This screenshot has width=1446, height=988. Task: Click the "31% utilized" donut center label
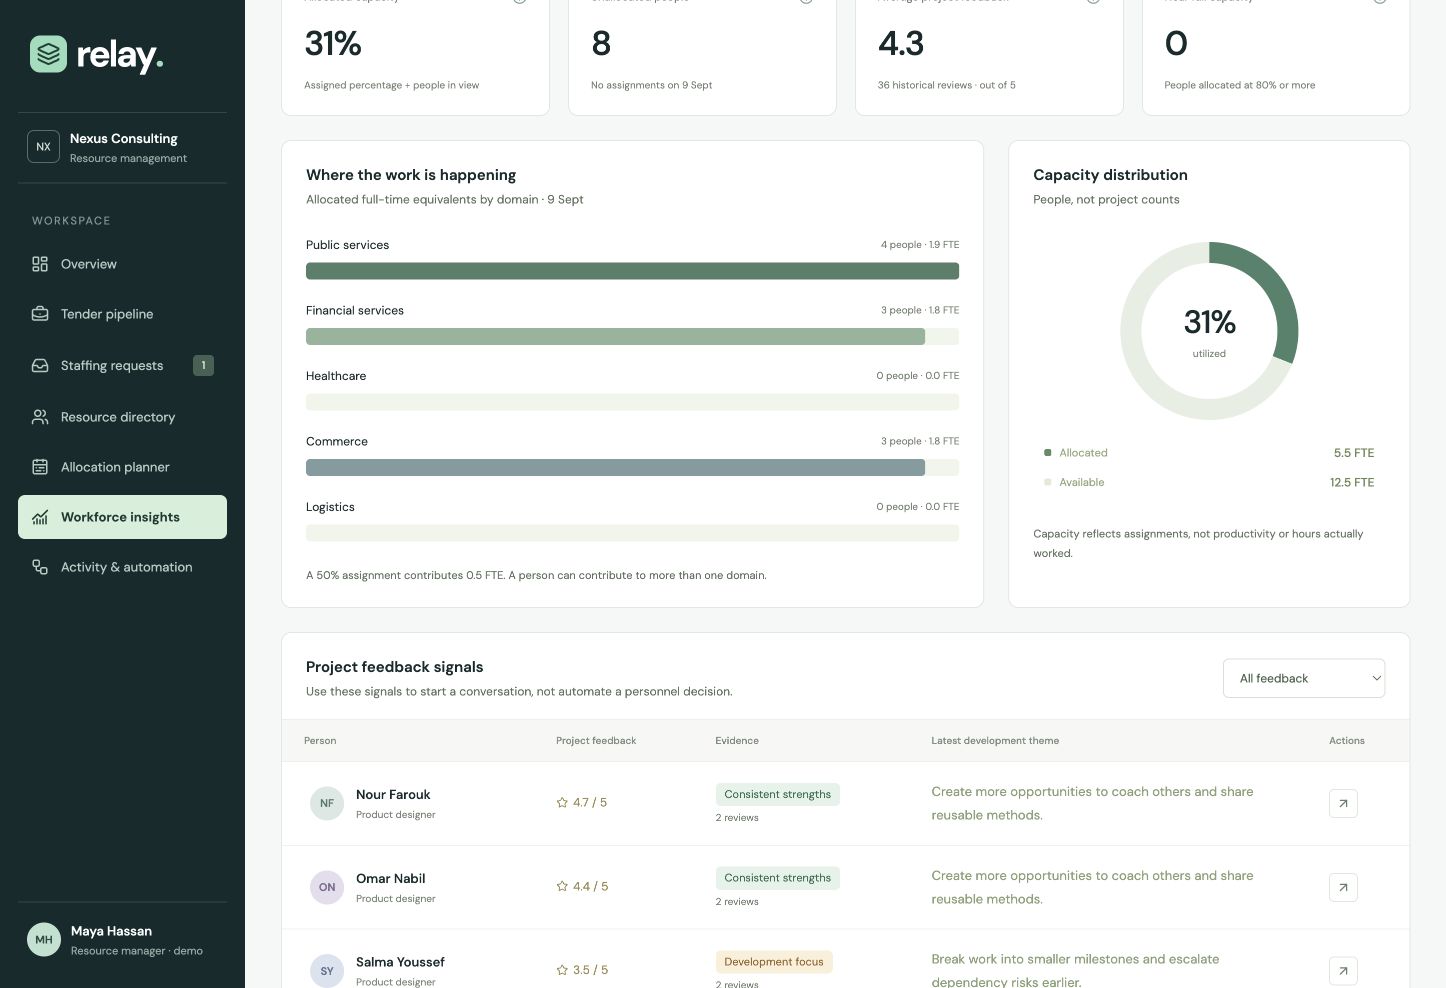pyautogui.click(x=1209, y=332)
